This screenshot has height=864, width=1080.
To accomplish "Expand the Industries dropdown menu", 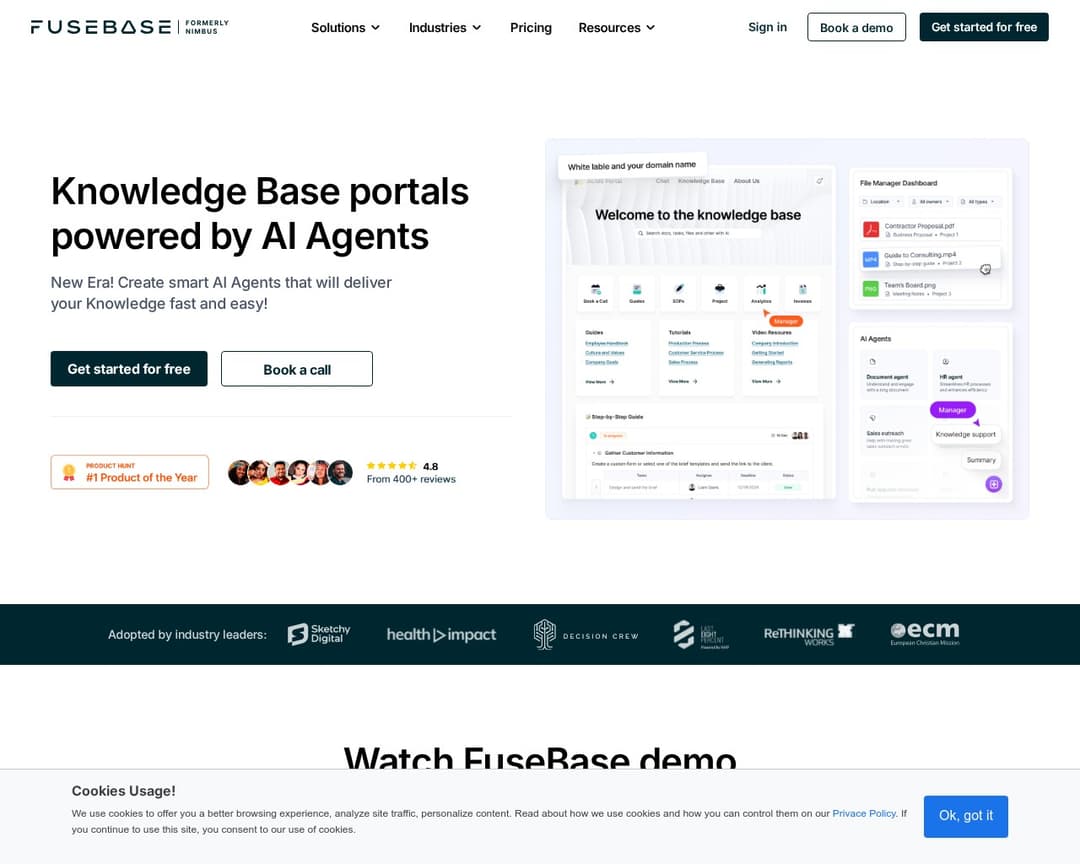I will click(445, 28).
